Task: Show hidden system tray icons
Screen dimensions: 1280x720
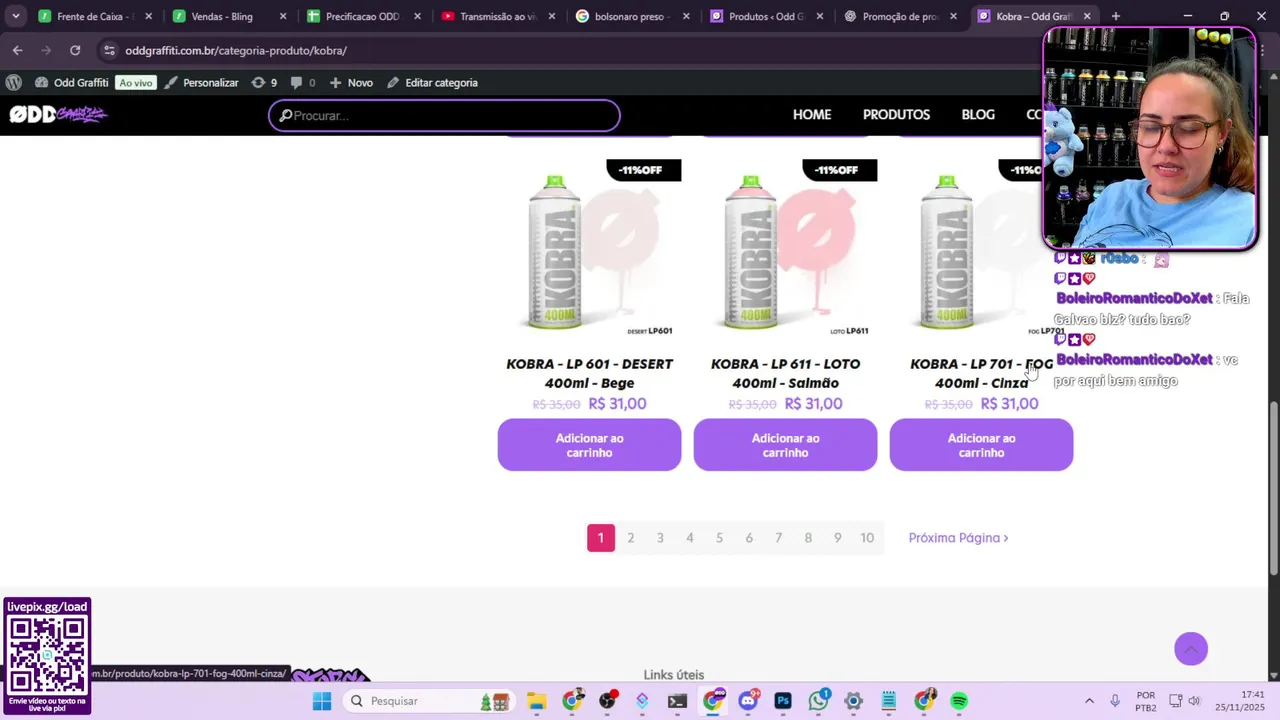Action: tap(1089, 701)
